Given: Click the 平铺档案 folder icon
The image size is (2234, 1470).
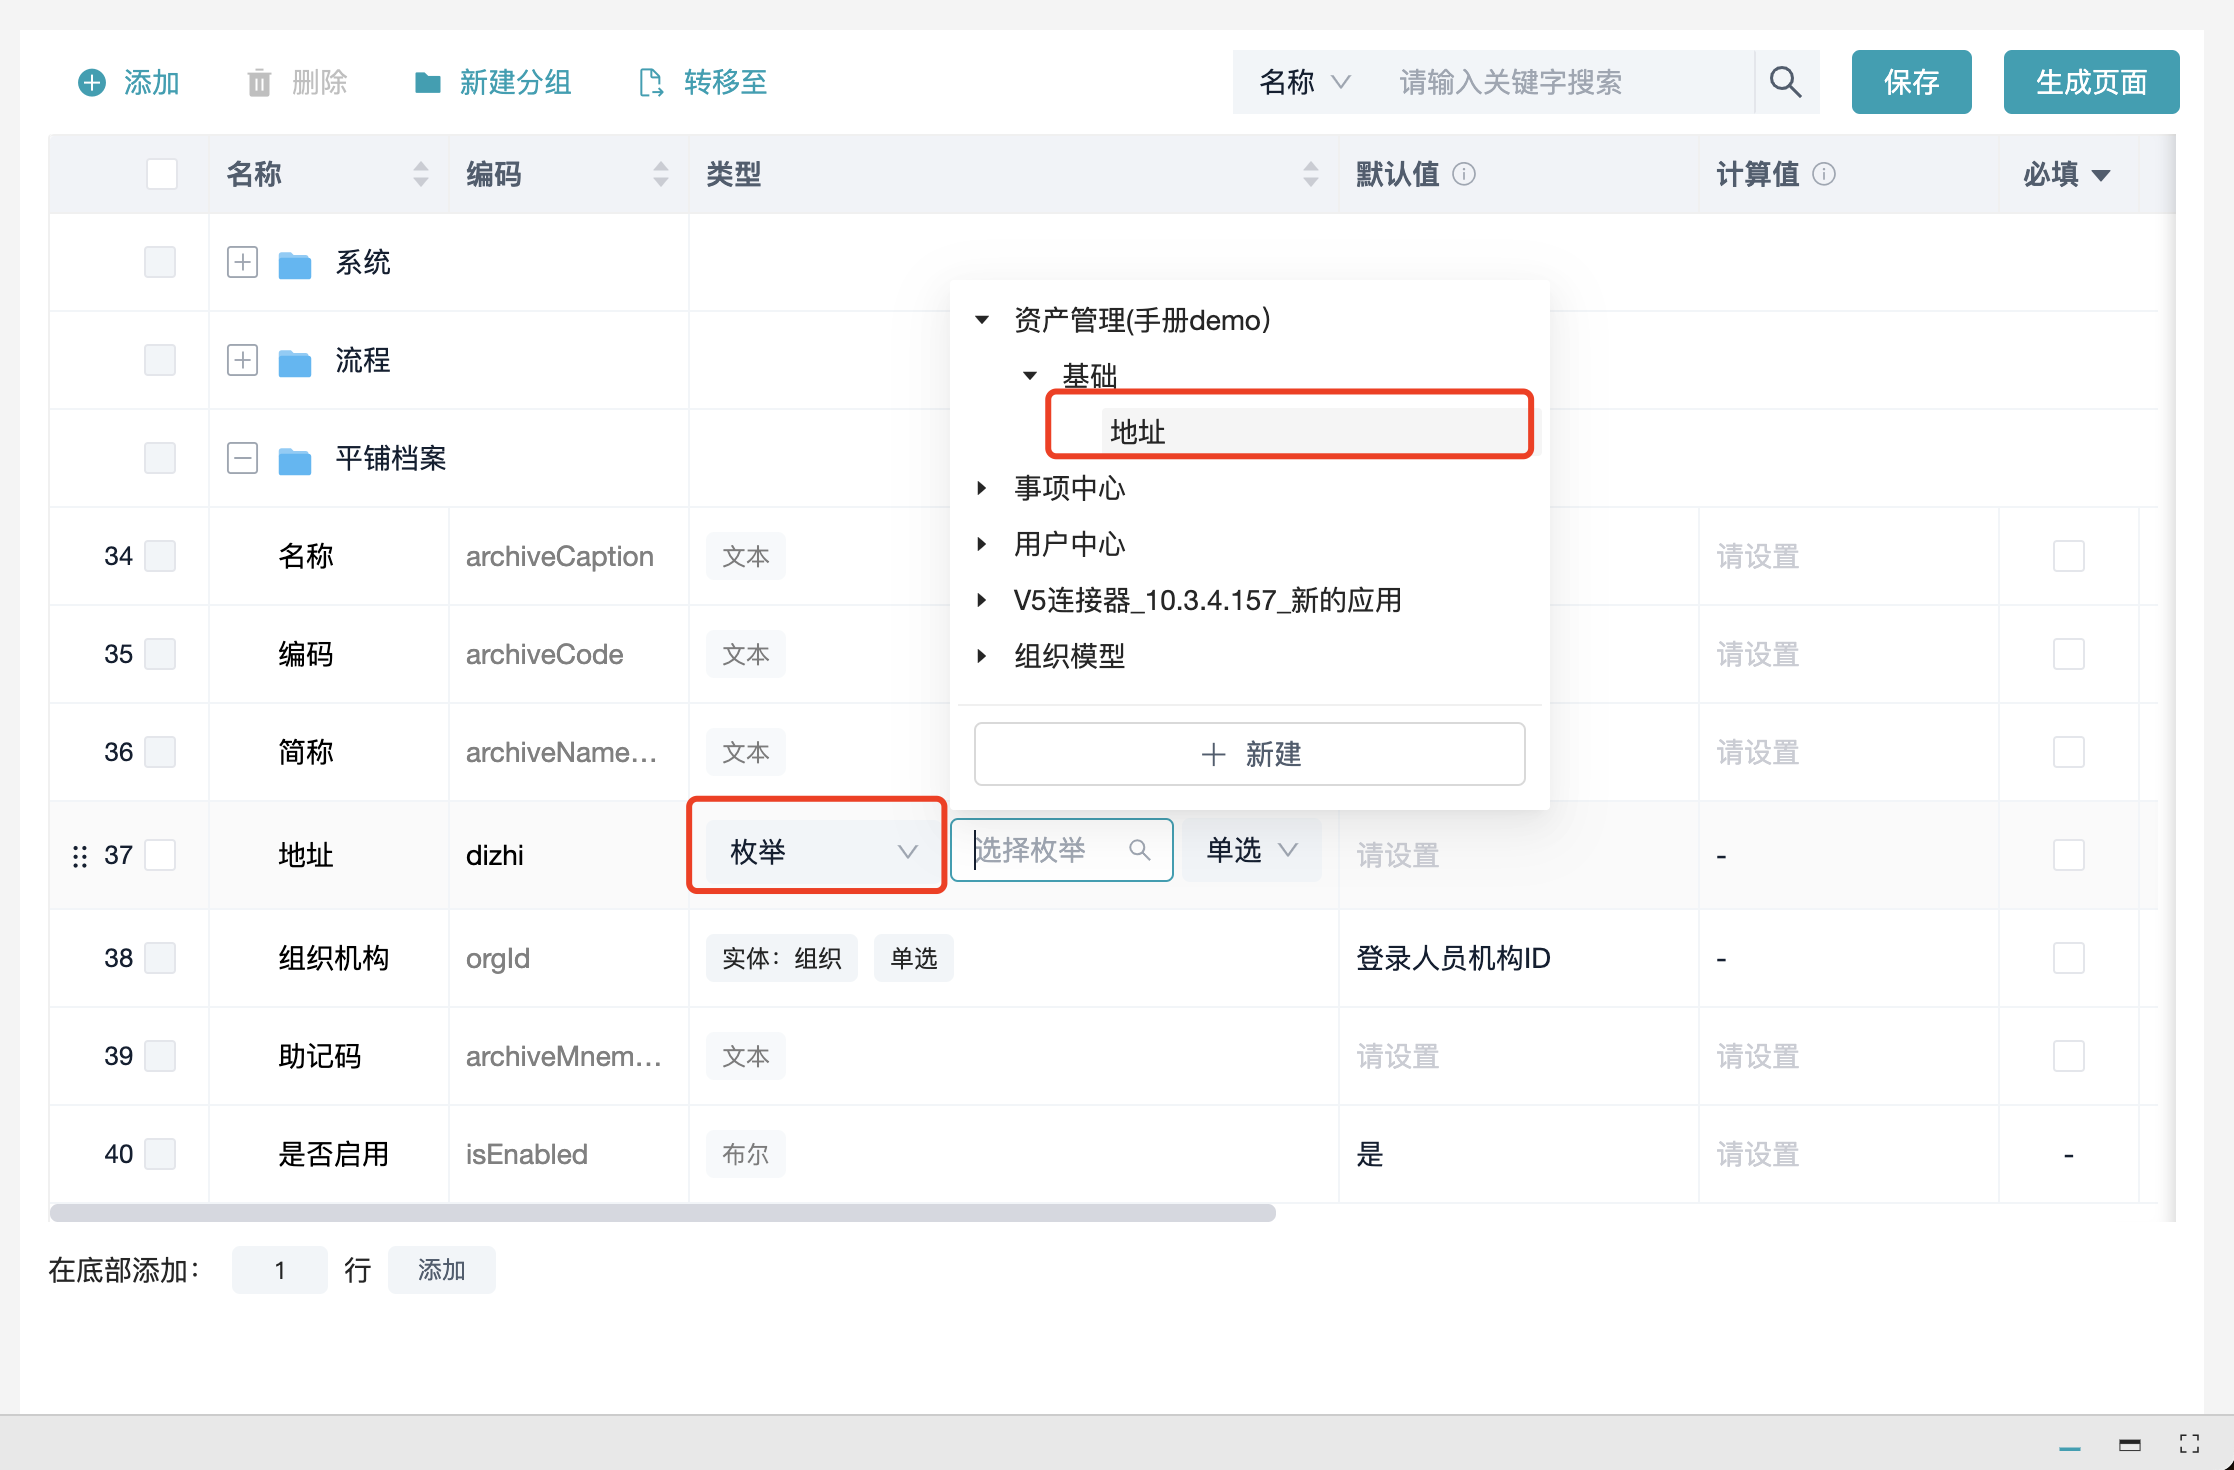Looking at the screenshot, I should pyautogui.click(x=294, y=460).
